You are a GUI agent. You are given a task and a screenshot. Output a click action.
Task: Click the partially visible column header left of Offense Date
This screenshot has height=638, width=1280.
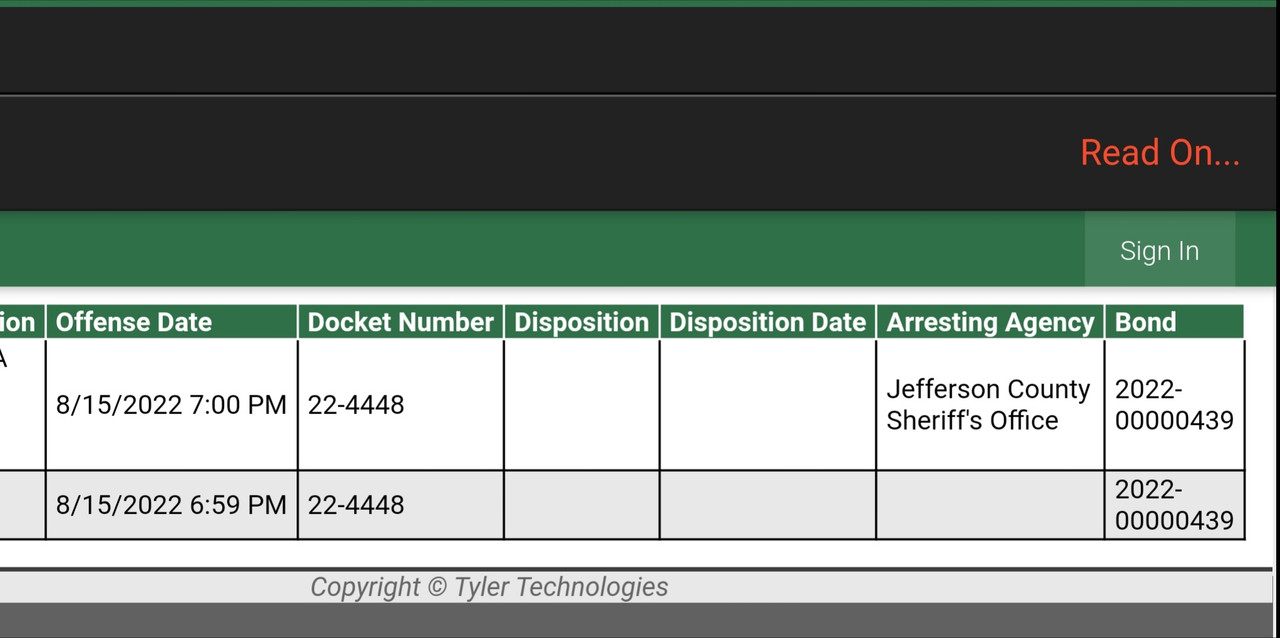(x=21, y=322)
